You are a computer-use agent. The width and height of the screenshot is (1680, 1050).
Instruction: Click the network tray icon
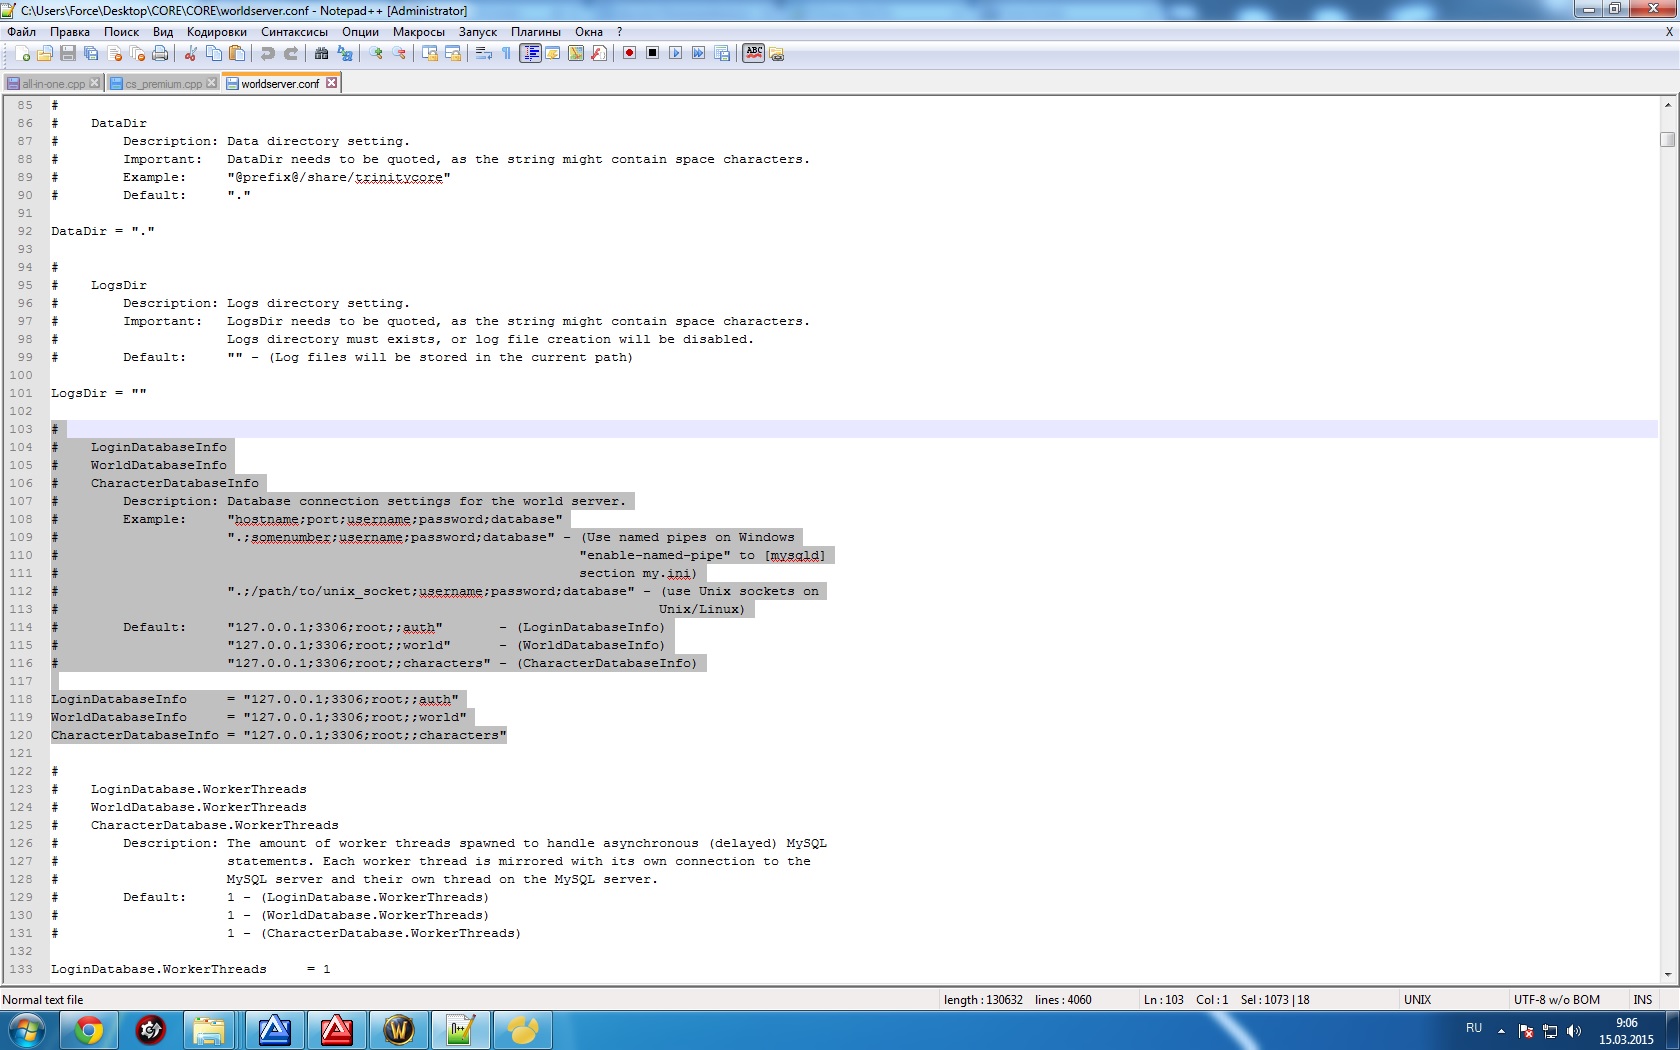coord(1550,1031)
